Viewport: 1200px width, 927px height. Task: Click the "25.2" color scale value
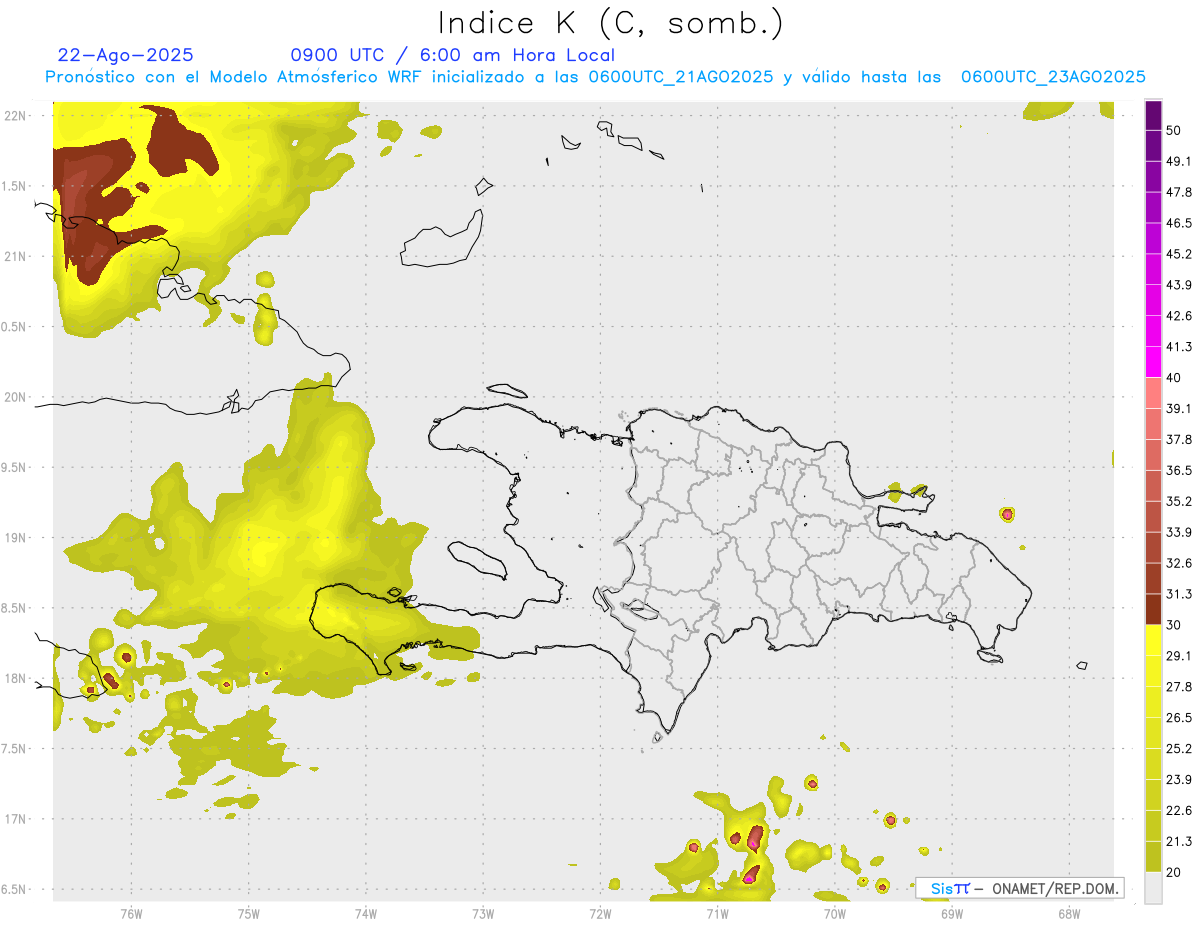coord(1179,748)
